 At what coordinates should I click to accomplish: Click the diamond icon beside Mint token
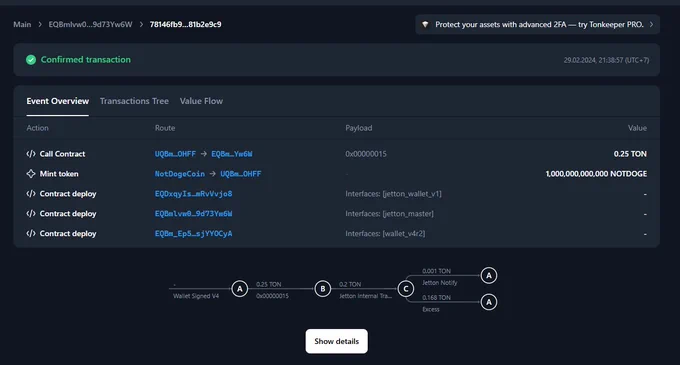(x=31, y=174)
